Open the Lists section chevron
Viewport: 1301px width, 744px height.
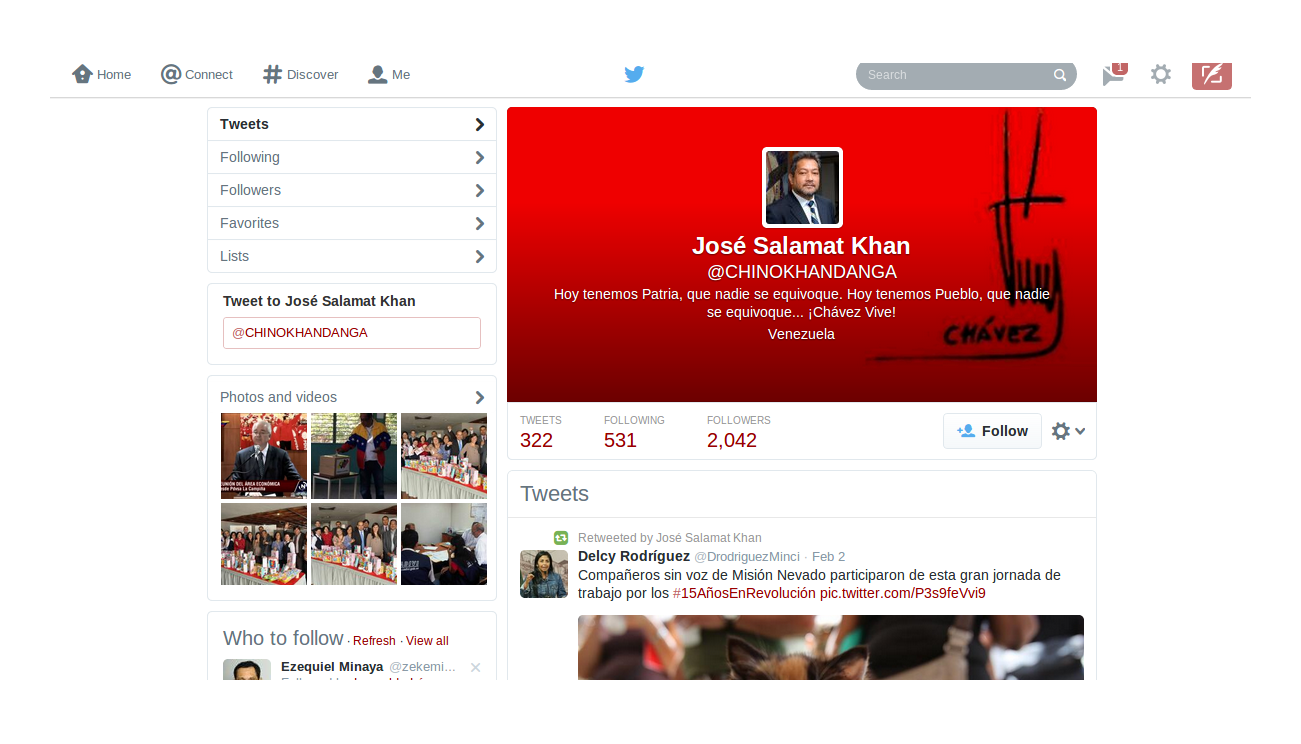(480, 256)
